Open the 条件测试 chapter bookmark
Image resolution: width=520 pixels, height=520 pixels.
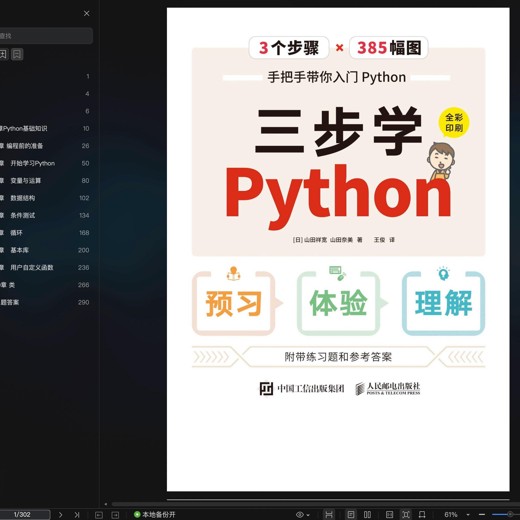45,215
